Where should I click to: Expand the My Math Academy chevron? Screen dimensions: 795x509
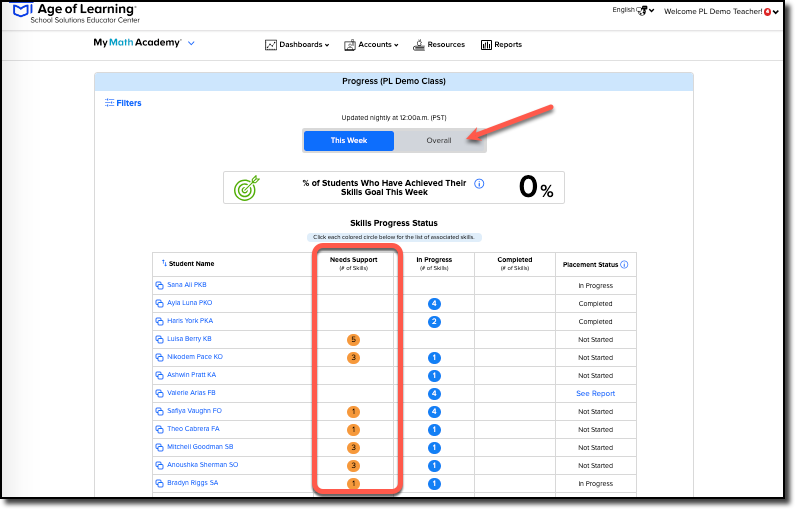tap(191, 43)
